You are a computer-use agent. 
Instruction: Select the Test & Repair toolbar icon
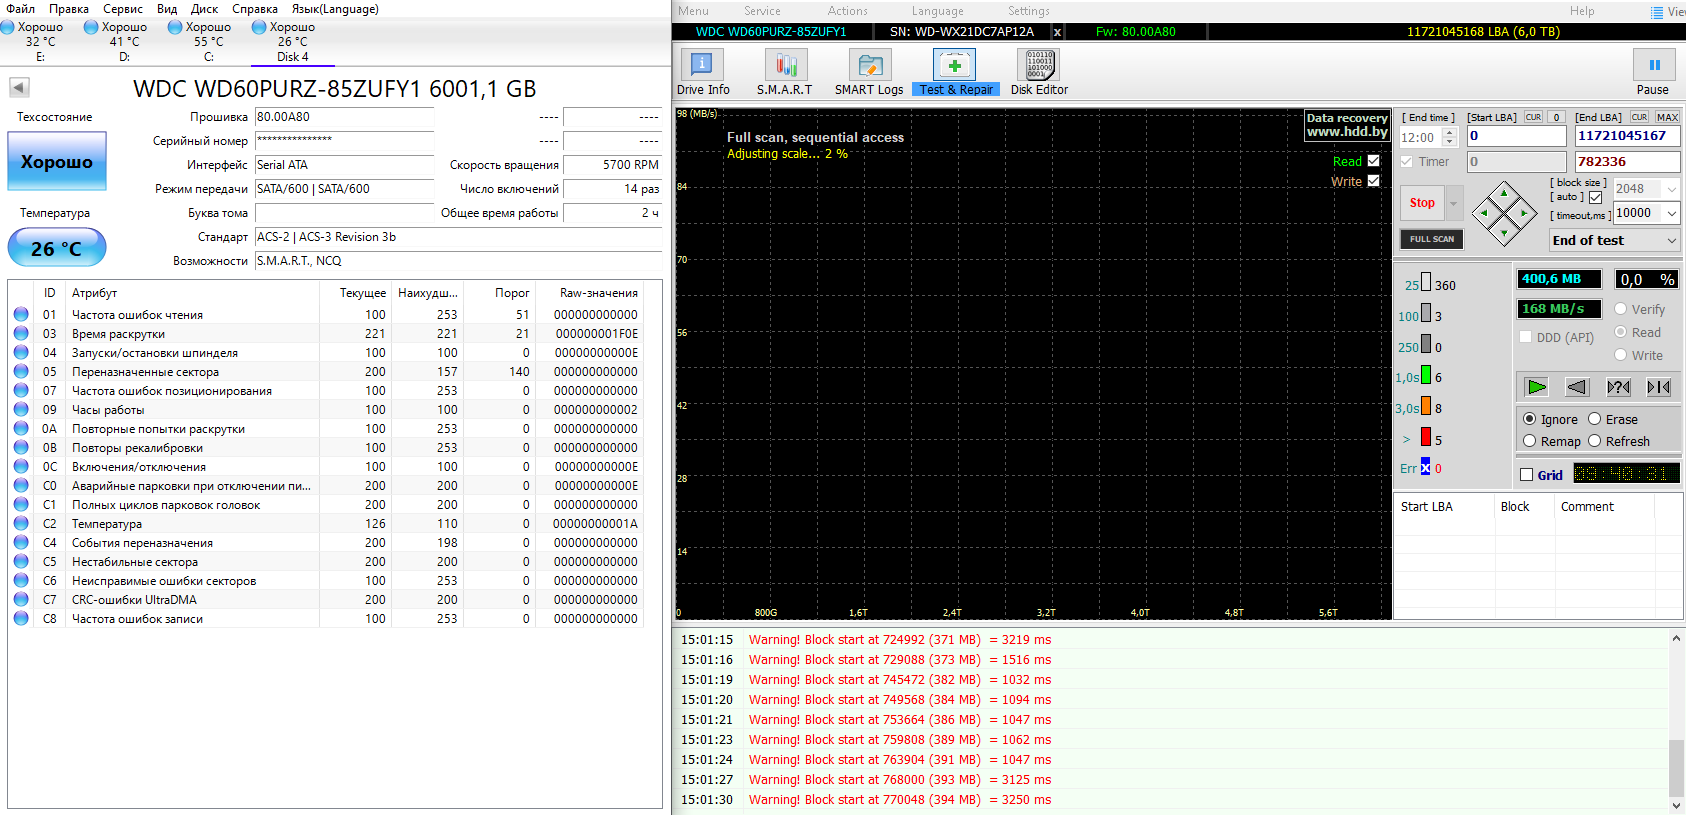[x=954, y=66]
